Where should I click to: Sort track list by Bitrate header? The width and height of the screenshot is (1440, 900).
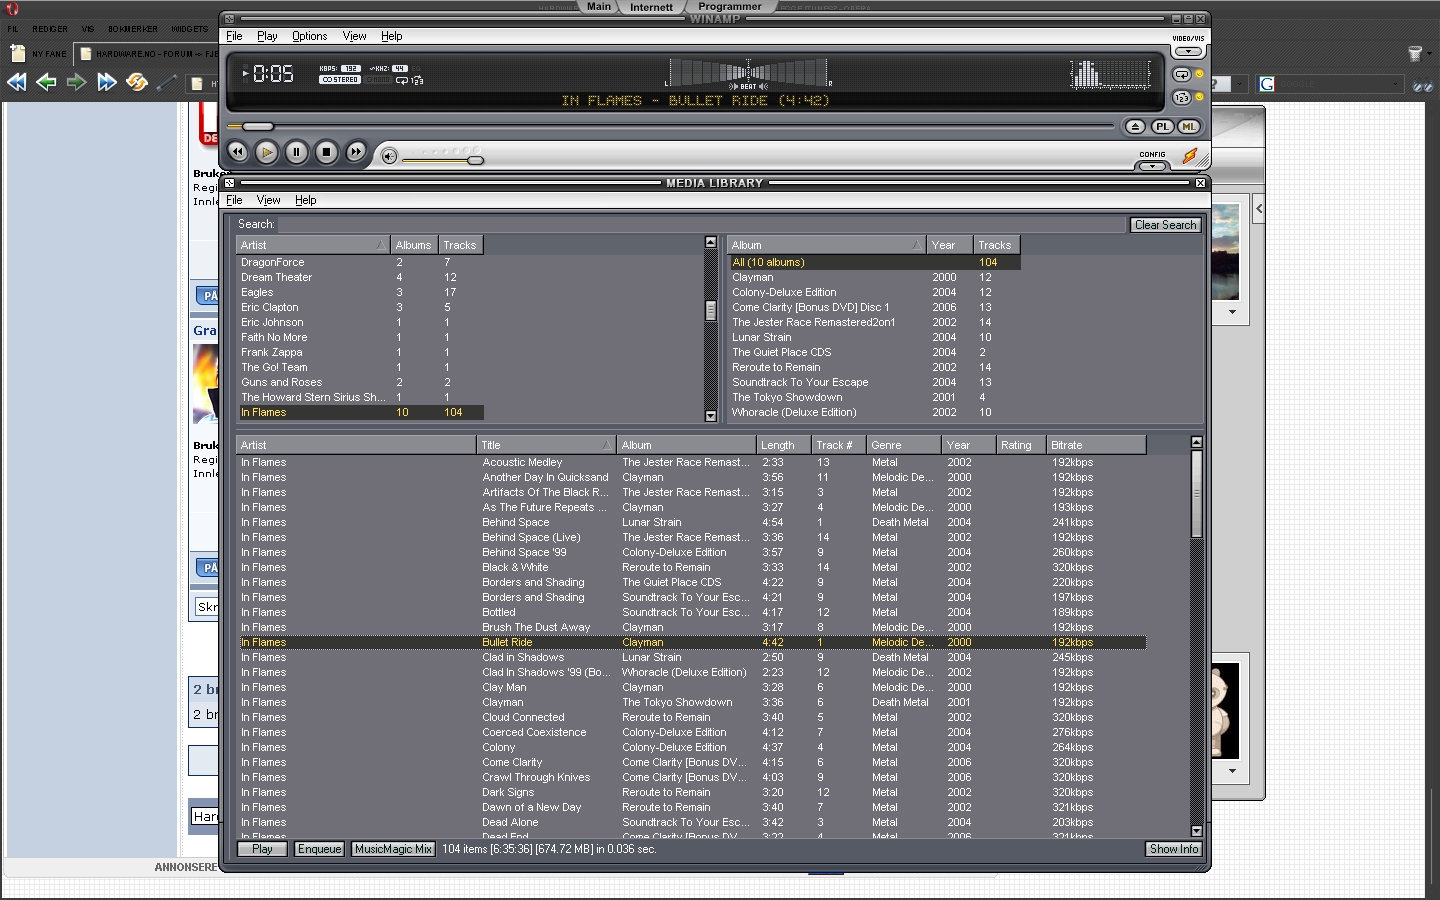[x=1095, y=445]
